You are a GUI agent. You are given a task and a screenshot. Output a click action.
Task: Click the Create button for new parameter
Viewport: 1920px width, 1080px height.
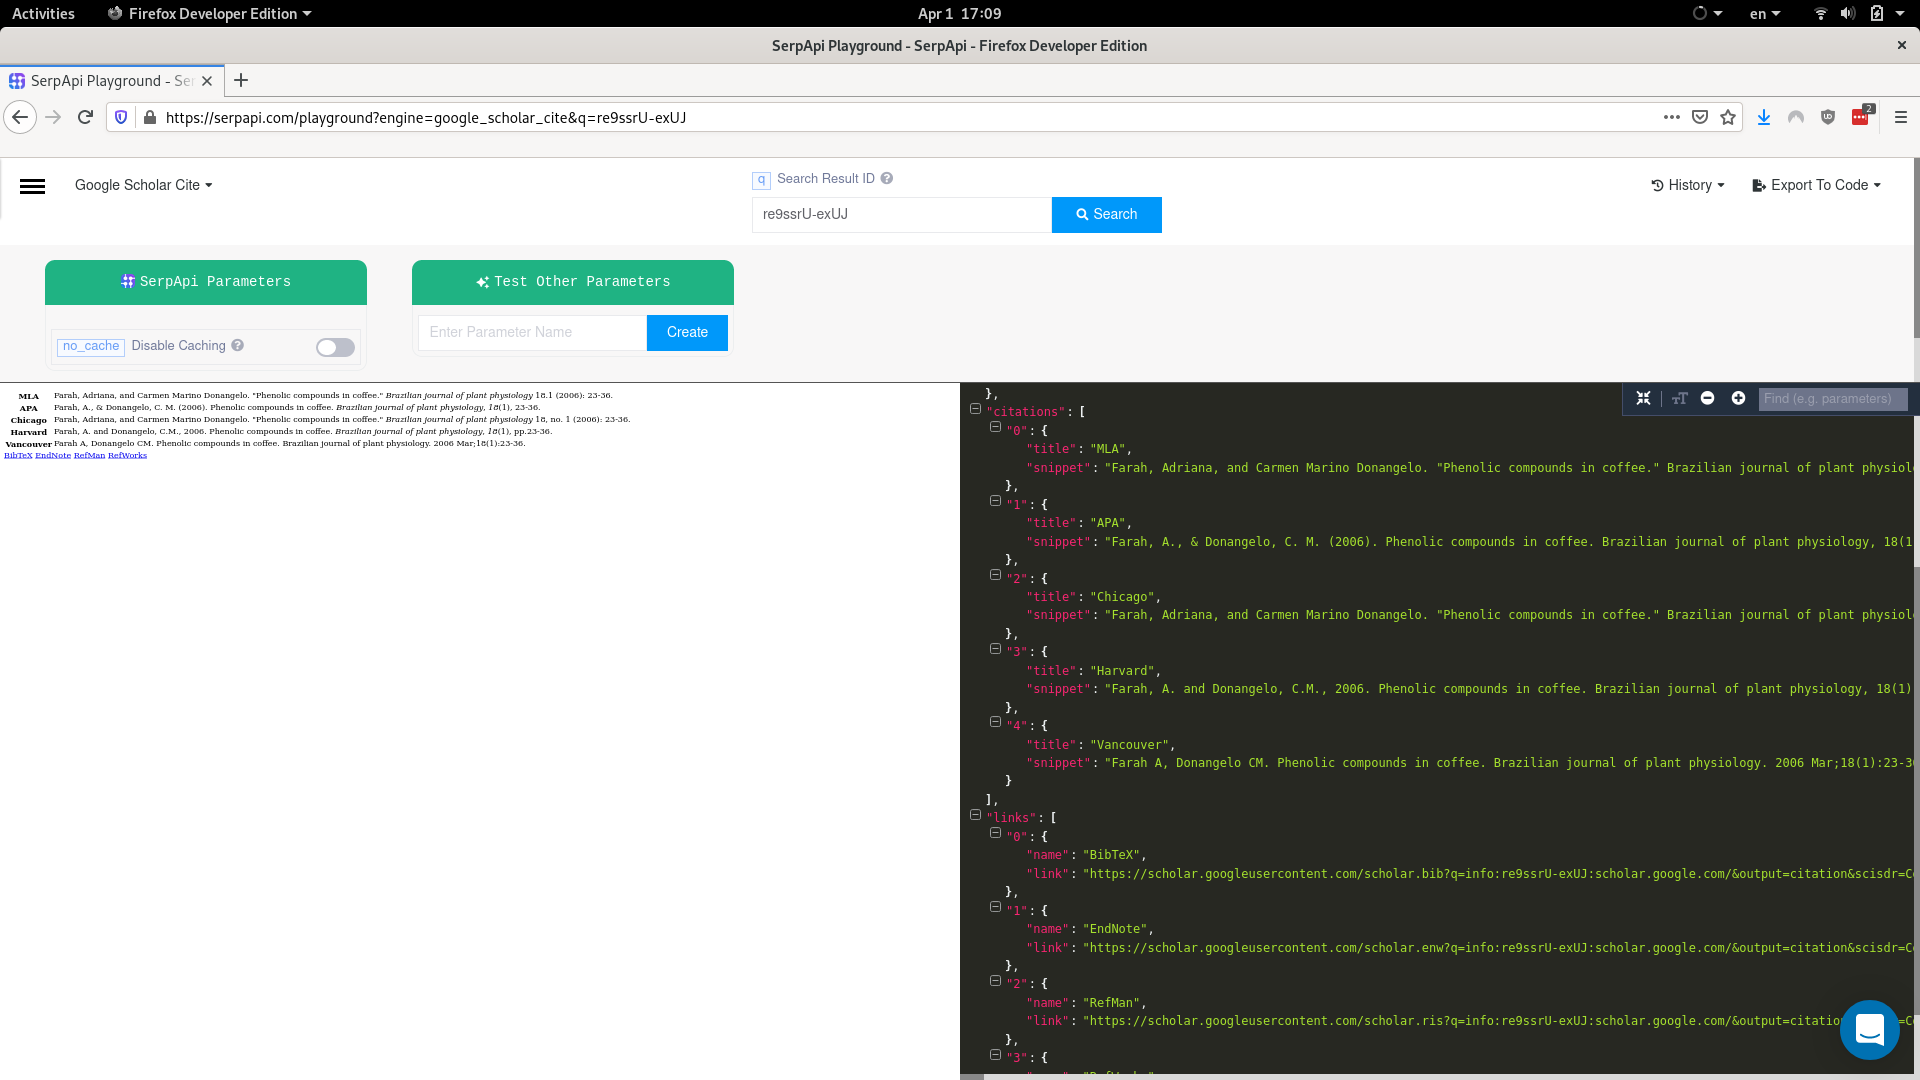click(x=686, y=332)
